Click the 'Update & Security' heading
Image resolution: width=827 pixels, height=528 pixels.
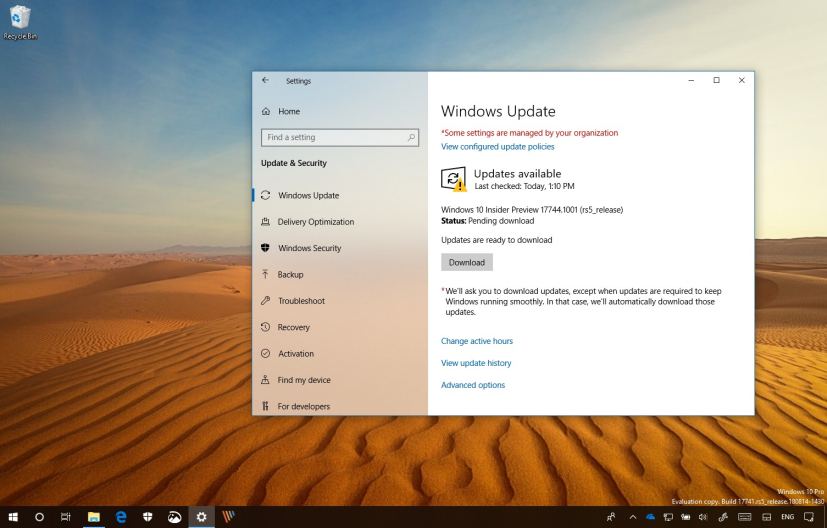[294, 163]
